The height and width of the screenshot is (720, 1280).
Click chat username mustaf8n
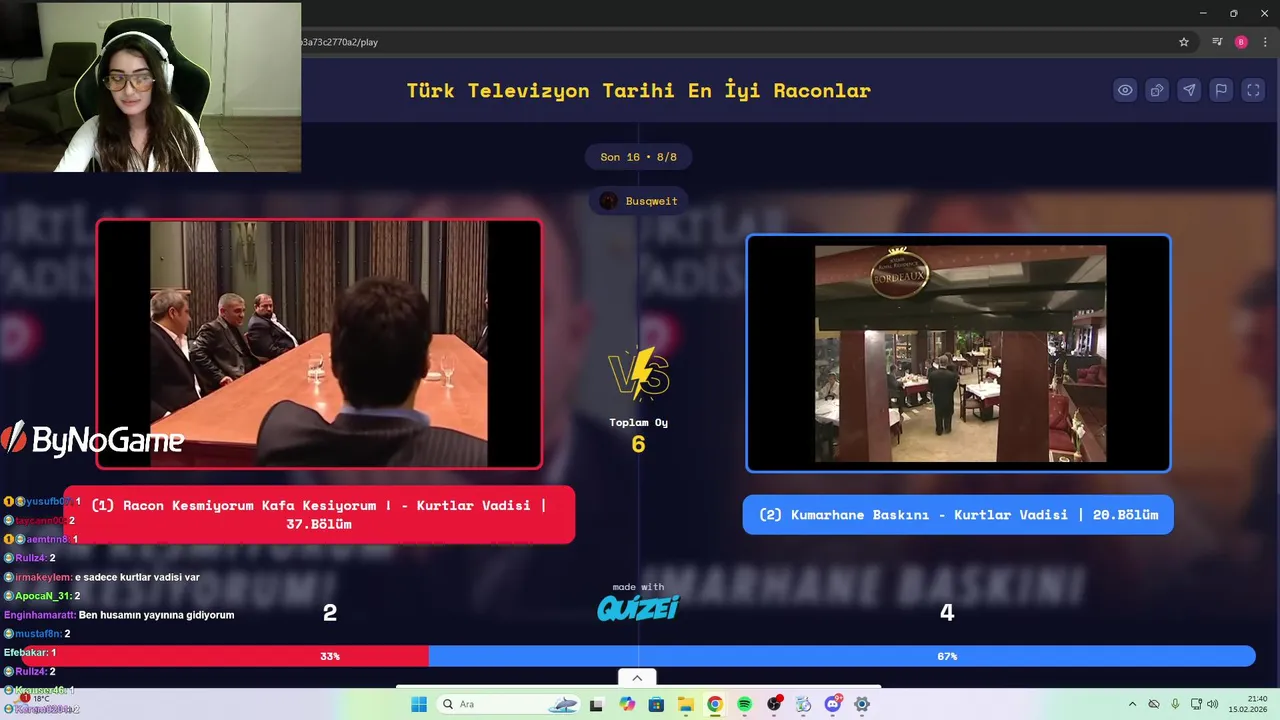(x=37, y=634)
